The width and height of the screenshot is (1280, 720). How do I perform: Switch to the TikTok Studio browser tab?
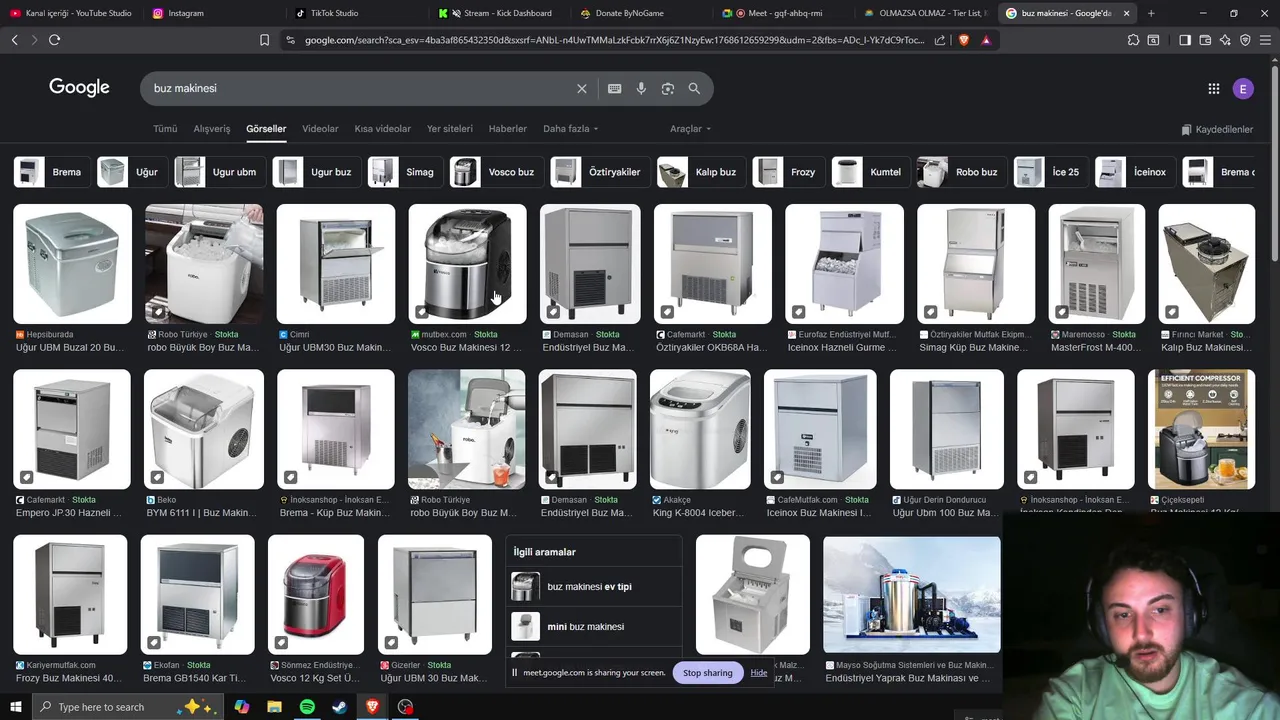pos(355,13)
